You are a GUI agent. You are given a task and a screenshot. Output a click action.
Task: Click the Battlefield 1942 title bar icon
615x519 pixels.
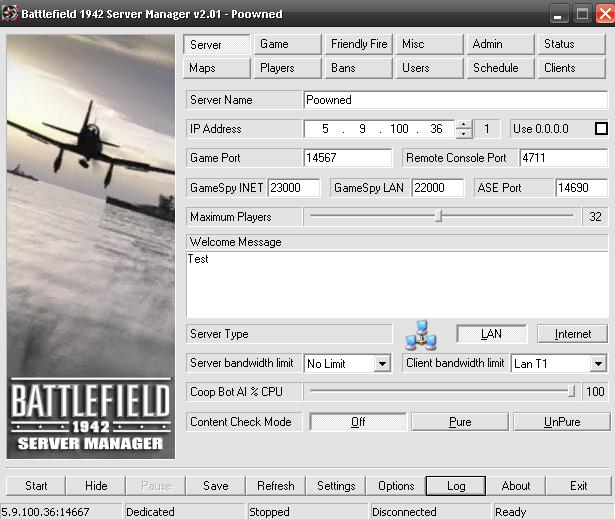pyautogui.click(x=9, y=13)
